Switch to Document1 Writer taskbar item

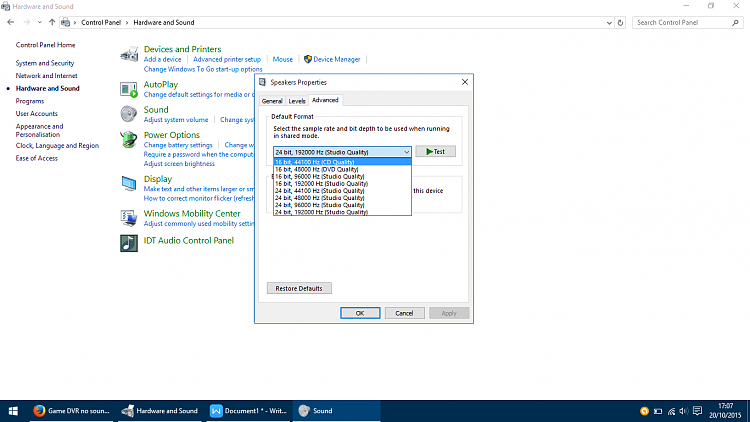[249, 411]
